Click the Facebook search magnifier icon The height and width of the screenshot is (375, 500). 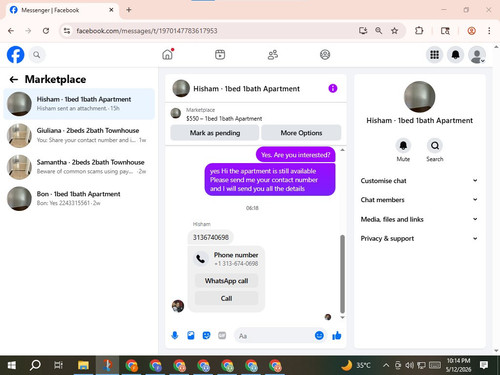pos(37,55)
